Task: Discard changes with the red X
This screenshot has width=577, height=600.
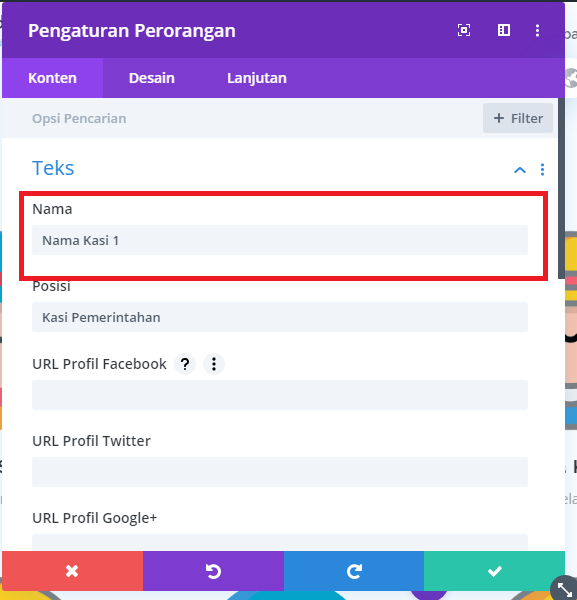Action: tap(72, 571)
